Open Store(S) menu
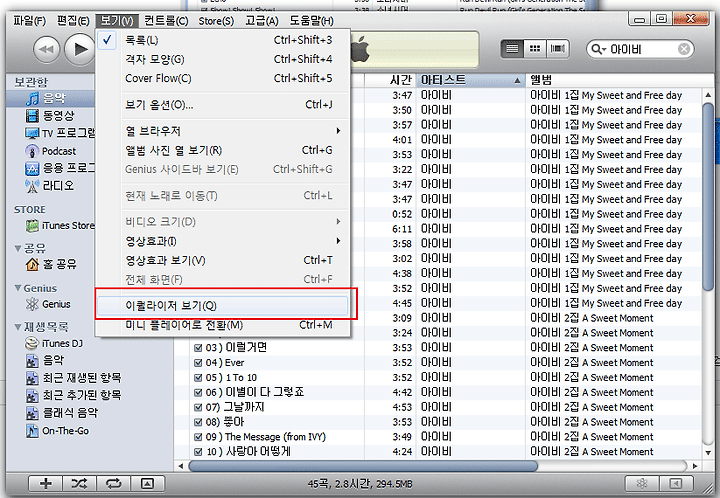The image size is (720, 498). (216, 21)
